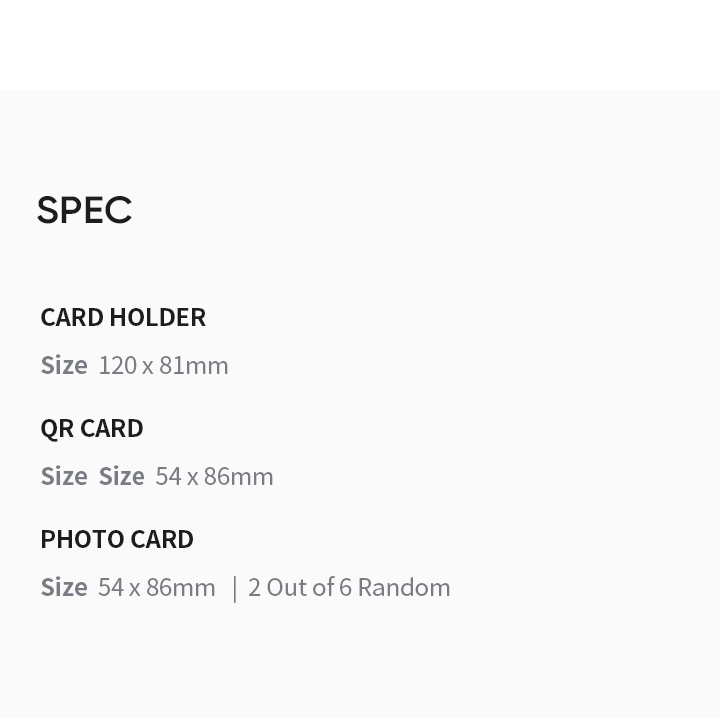720x717 pixels.
Task: Click the word HOLDER in the card holder heading
Action: pyautogui.click(x=158, y=317)
